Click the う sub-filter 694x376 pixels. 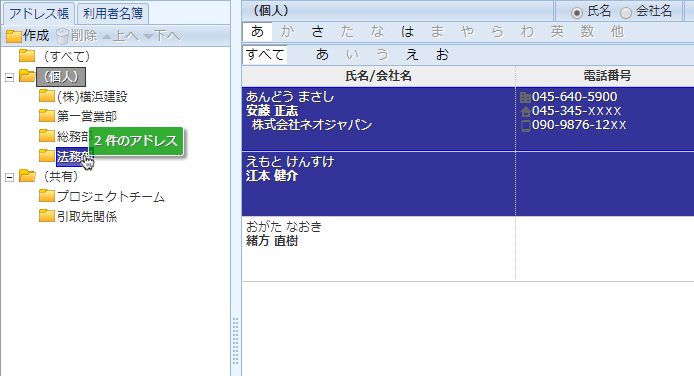click(x=382, y=55)
